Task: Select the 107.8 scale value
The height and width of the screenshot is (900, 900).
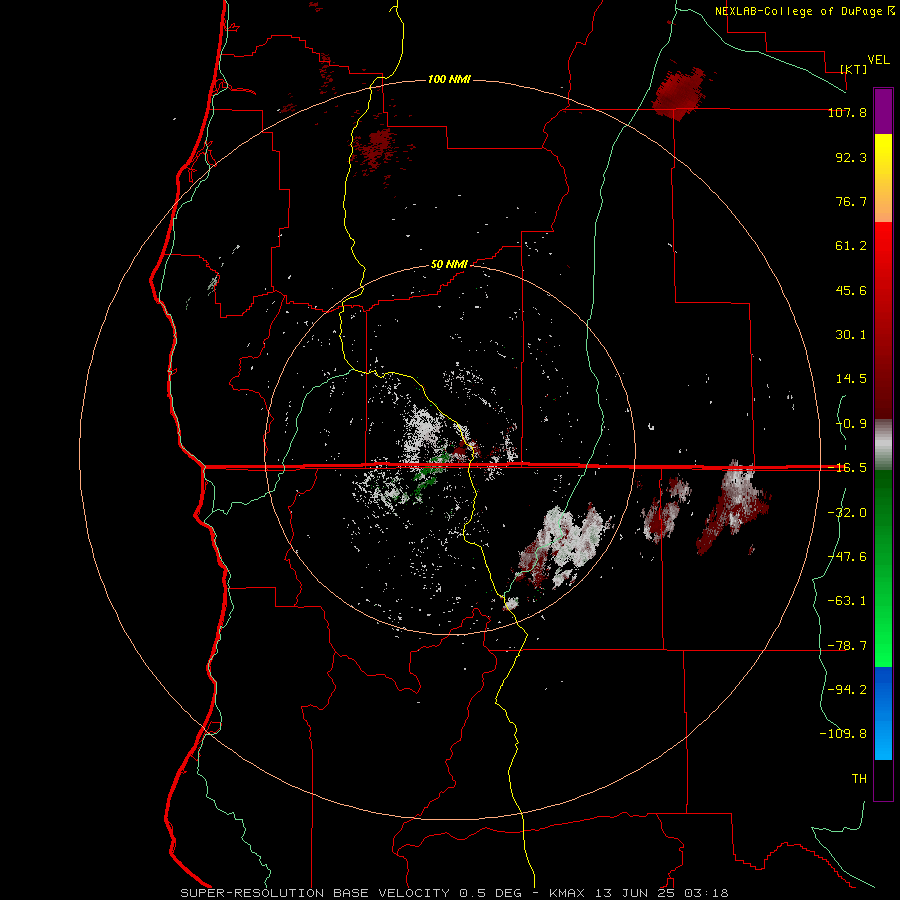Action: 847,112
